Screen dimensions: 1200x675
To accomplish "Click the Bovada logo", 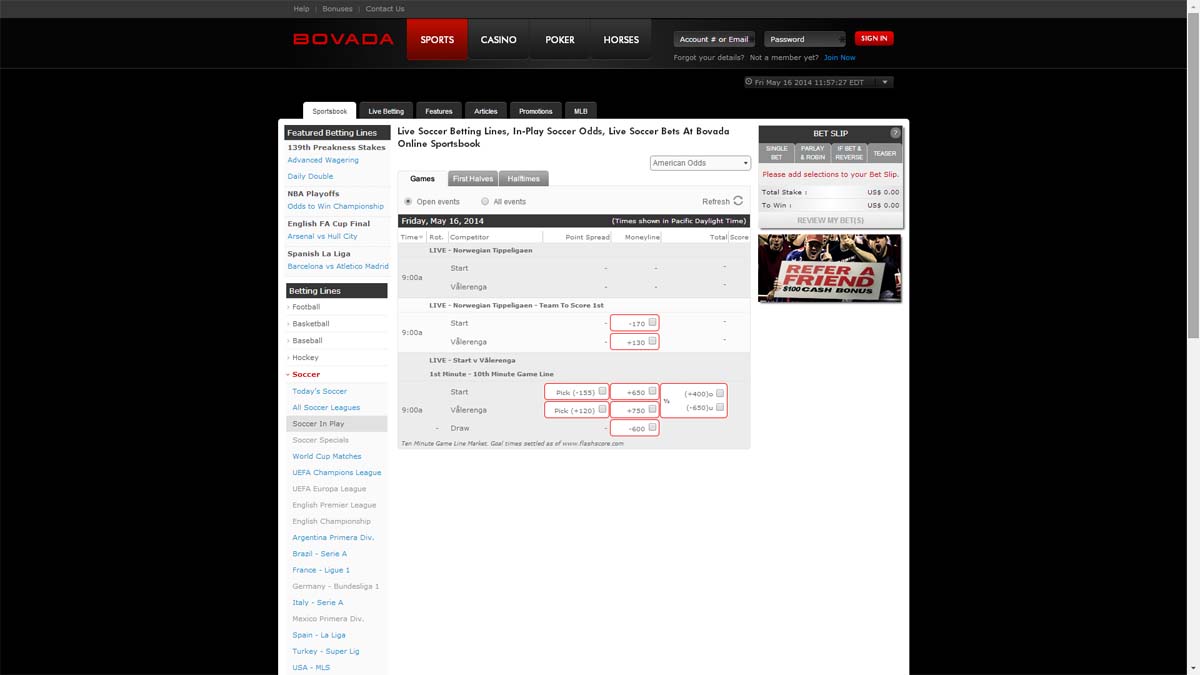I will 343,40.
